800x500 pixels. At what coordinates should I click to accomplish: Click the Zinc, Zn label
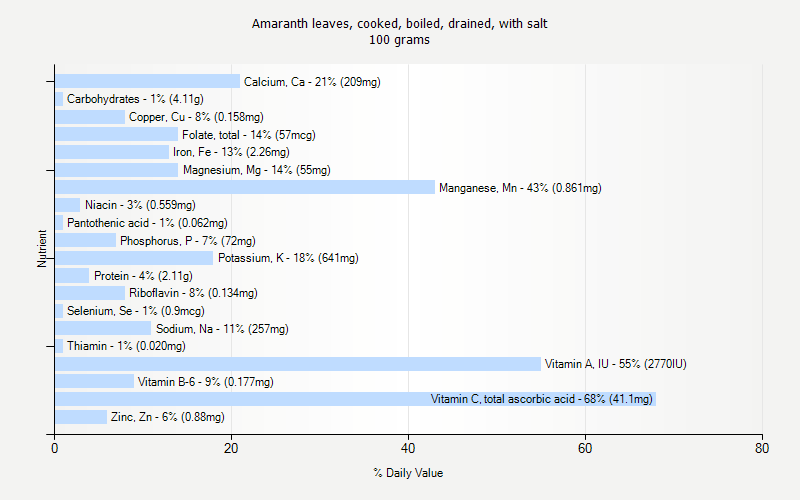(167, 417)
